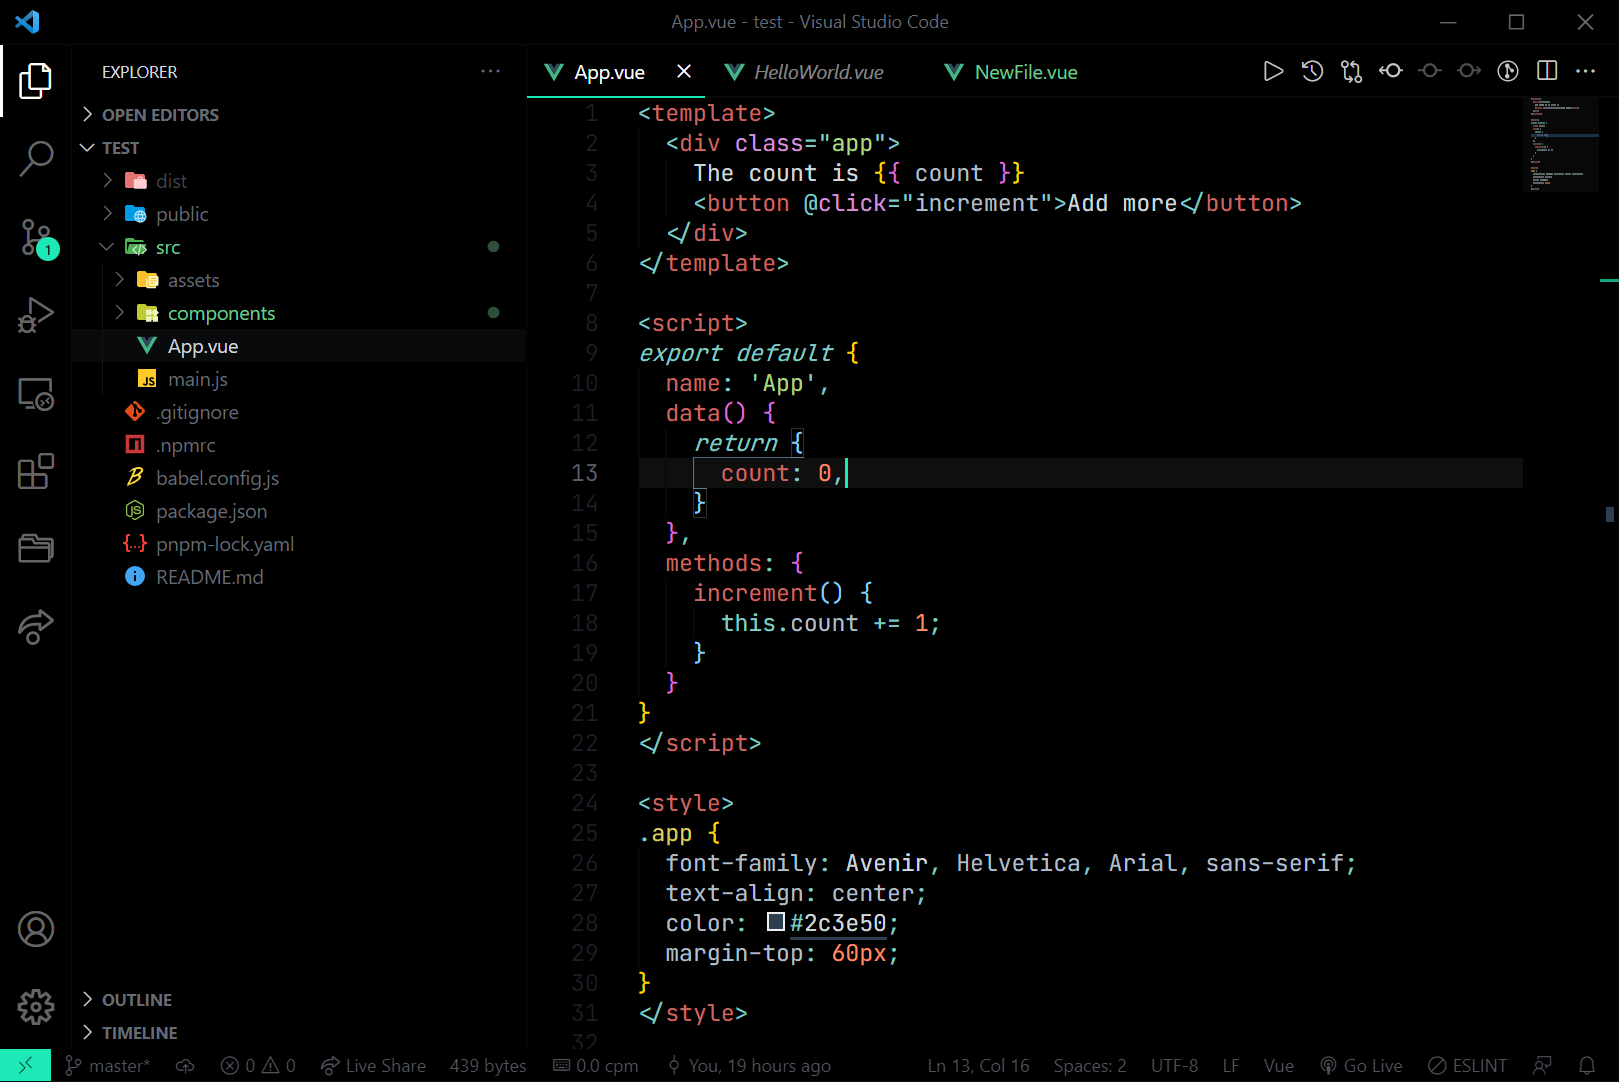Go to previous revision icon
1619x1082 pixels.
(x=1391, y=71)
